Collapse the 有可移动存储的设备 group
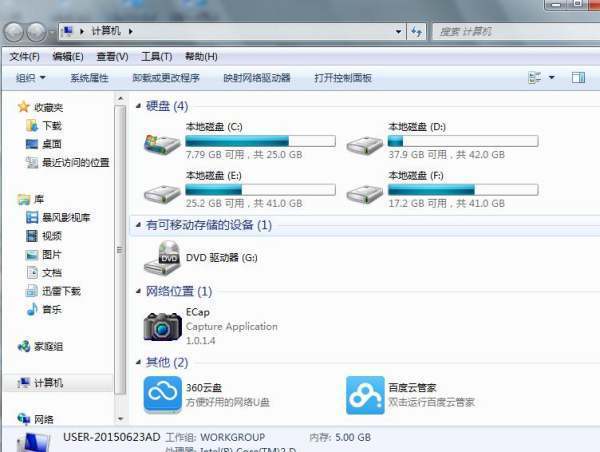Screen dimensions: 600x452 click(x=138, y=225)
